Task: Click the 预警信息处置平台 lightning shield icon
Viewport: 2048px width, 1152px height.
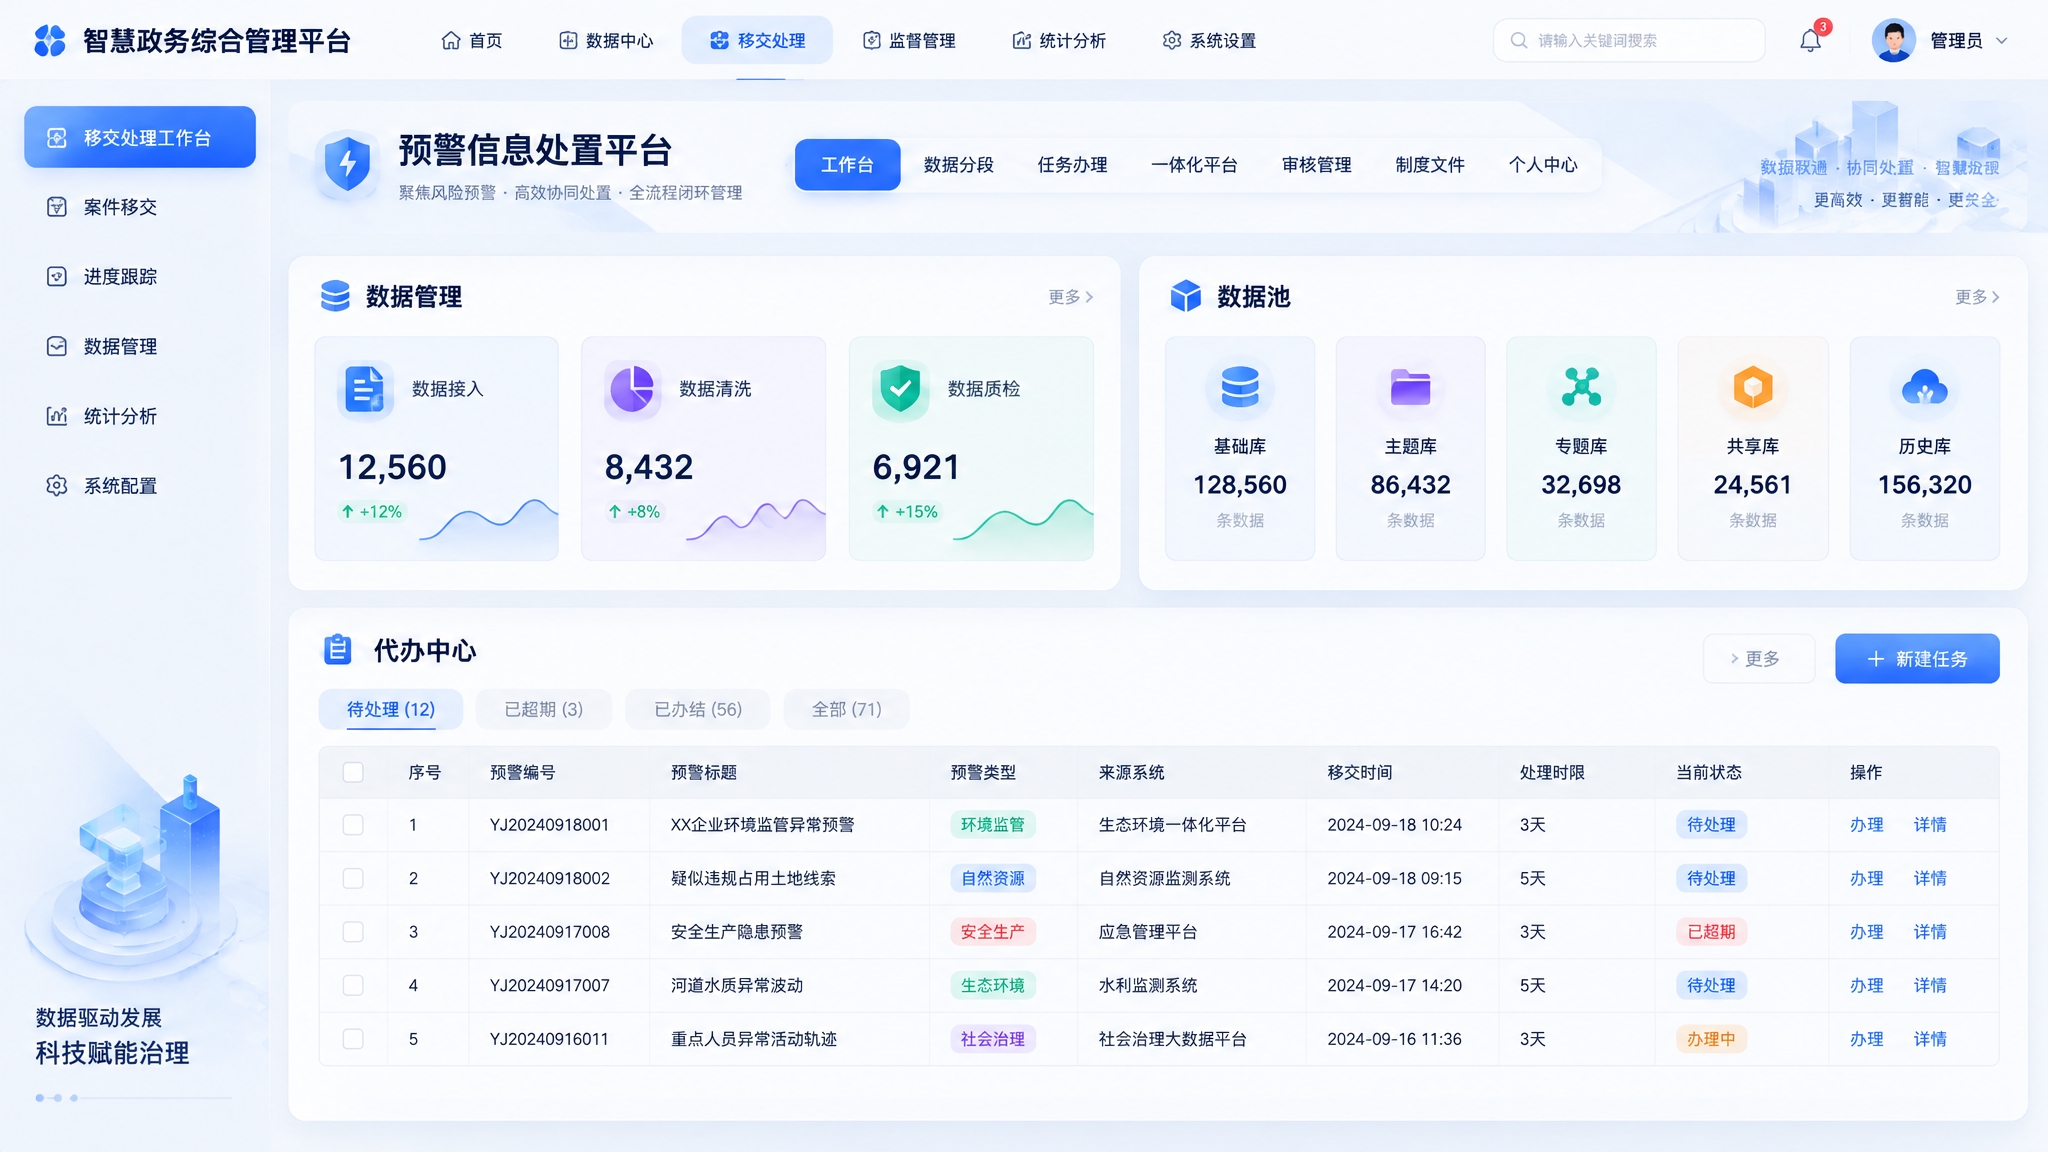Action: point(347,163)
